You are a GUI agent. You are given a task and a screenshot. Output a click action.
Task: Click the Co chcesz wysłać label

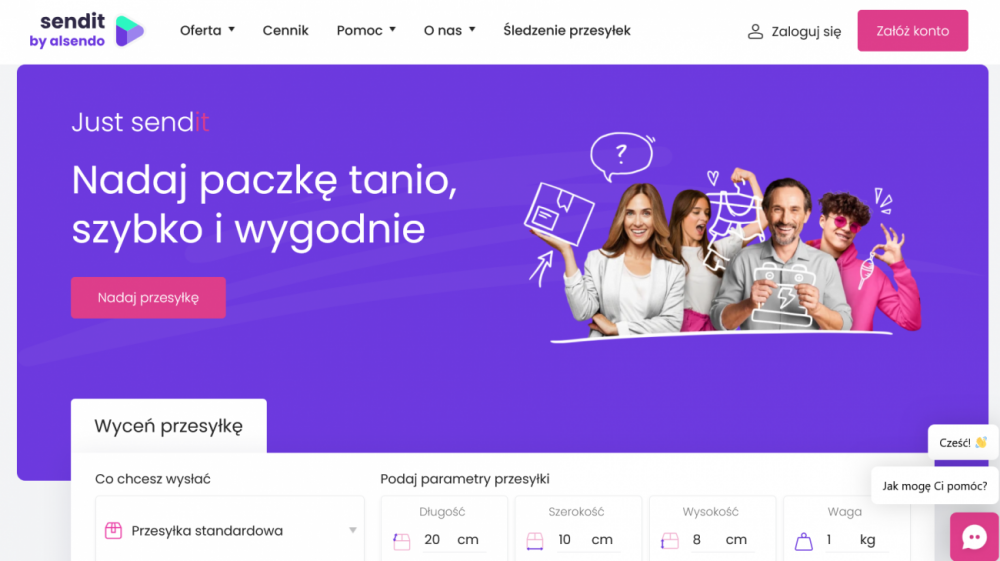(x=152, y=479)
